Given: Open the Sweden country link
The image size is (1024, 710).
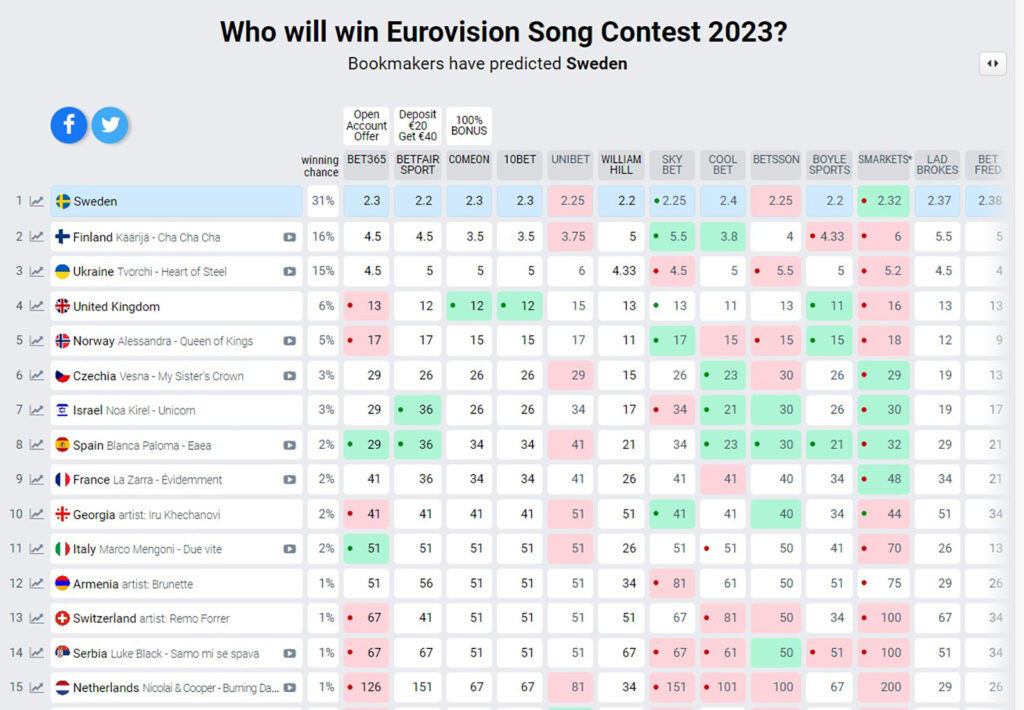Looking at the screenshot, I should [x=95, y=201].
